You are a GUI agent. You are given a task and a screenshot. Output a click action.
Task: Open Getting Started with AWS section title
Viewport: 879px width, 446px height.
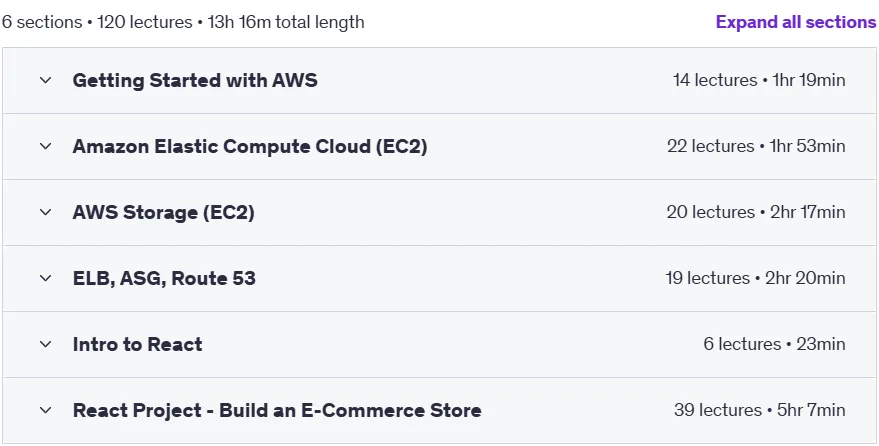coord(195,81)
